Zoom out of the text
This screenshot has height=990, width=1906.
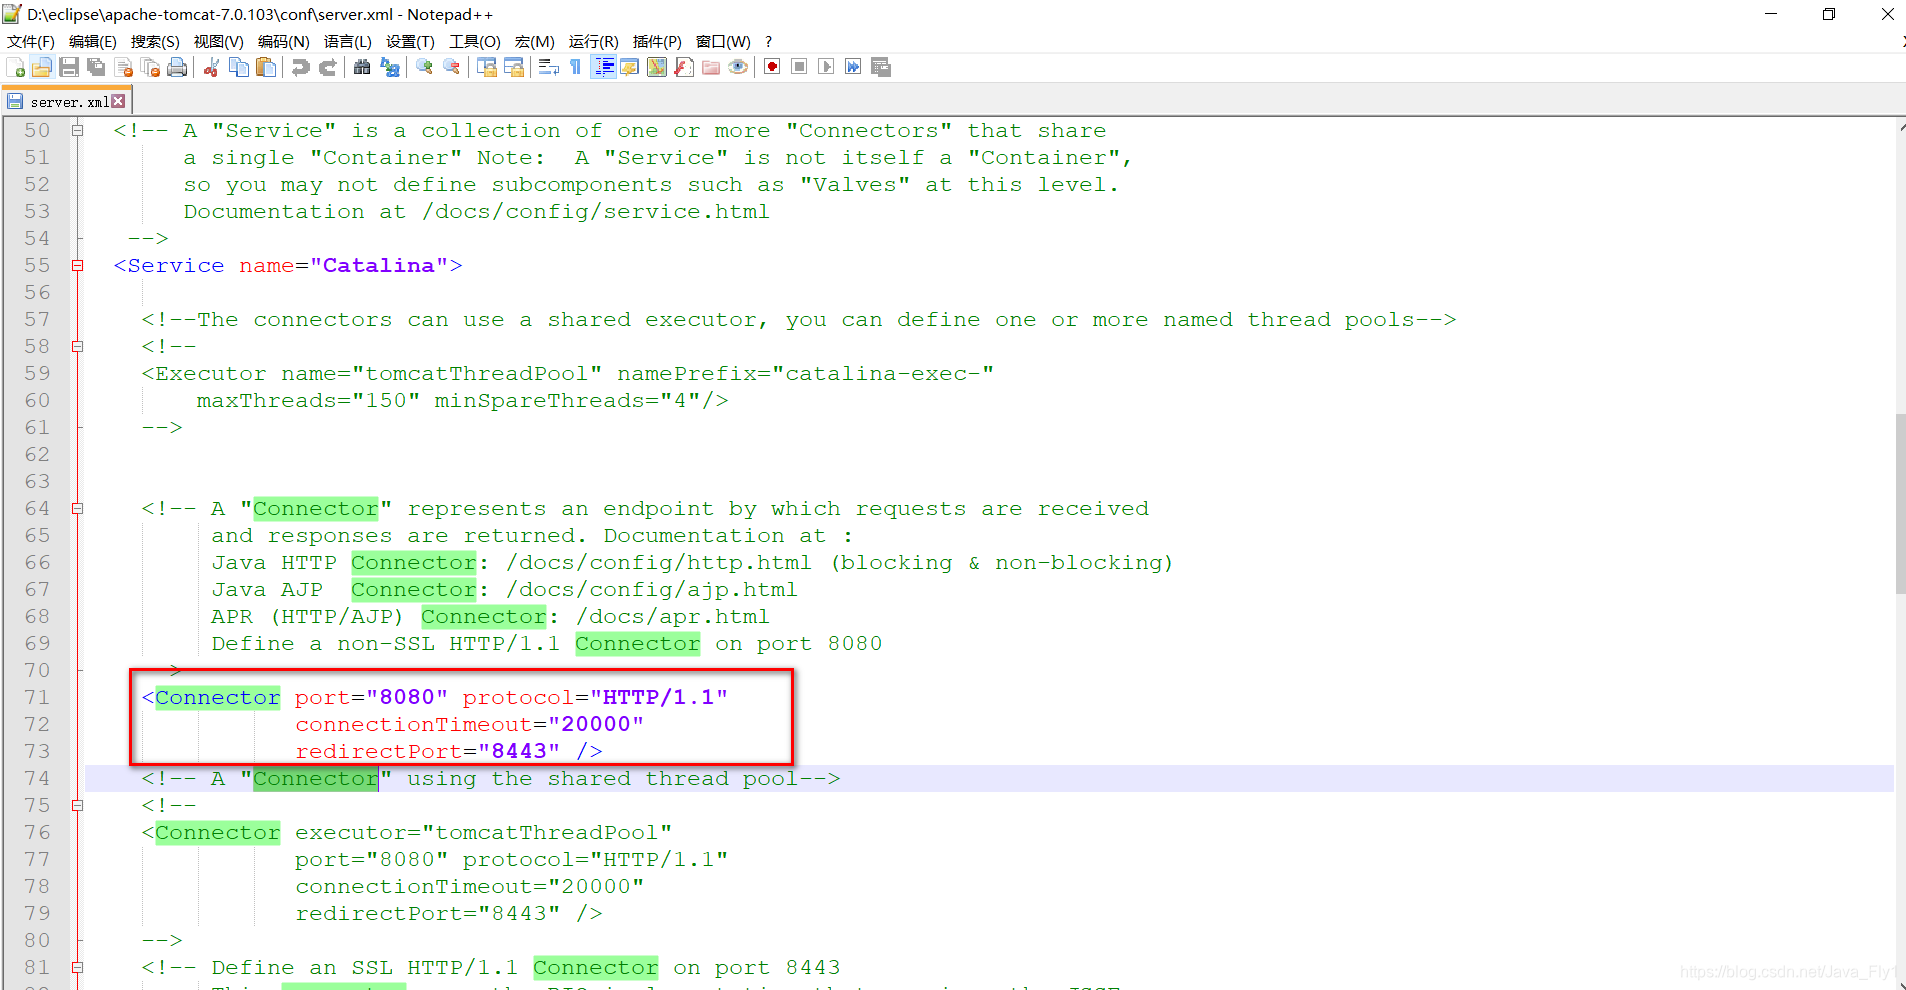point(452,67)
